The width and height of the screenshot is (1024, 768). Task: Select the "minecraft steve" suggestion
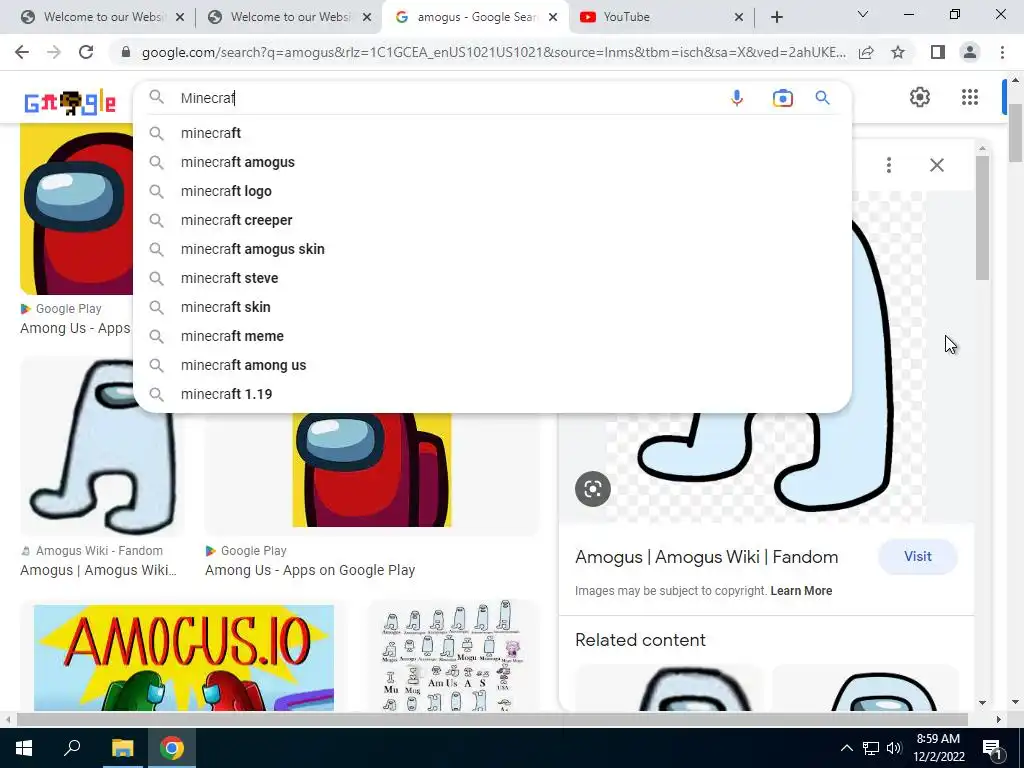[492, 278]
